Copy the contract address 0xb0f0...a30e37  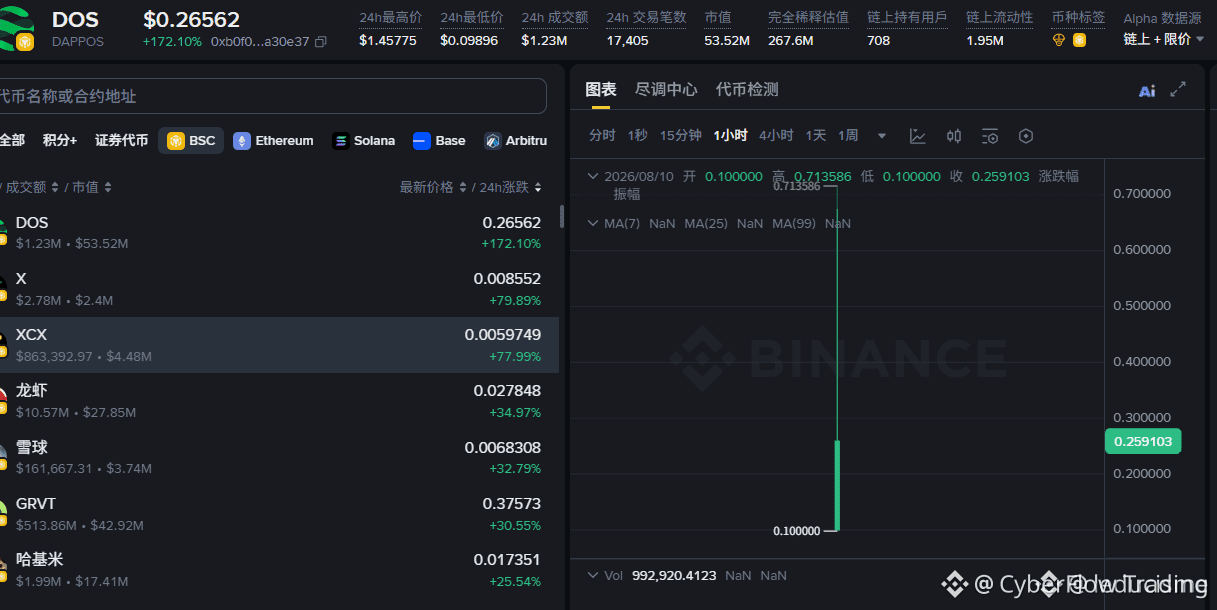[321, 42]
